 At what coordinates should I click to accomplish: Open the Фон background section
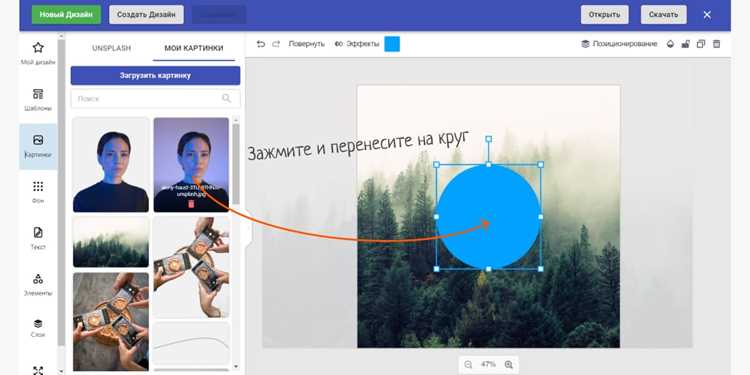38,192
